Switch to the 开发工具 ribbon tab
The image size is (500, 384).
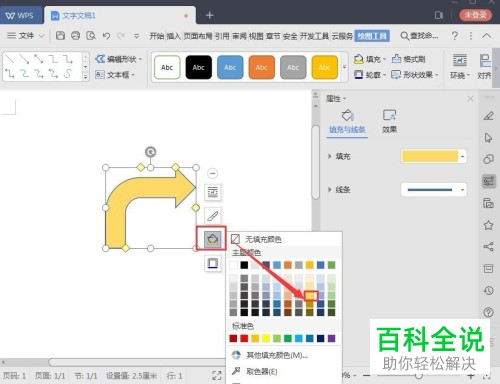pos(314,36)
